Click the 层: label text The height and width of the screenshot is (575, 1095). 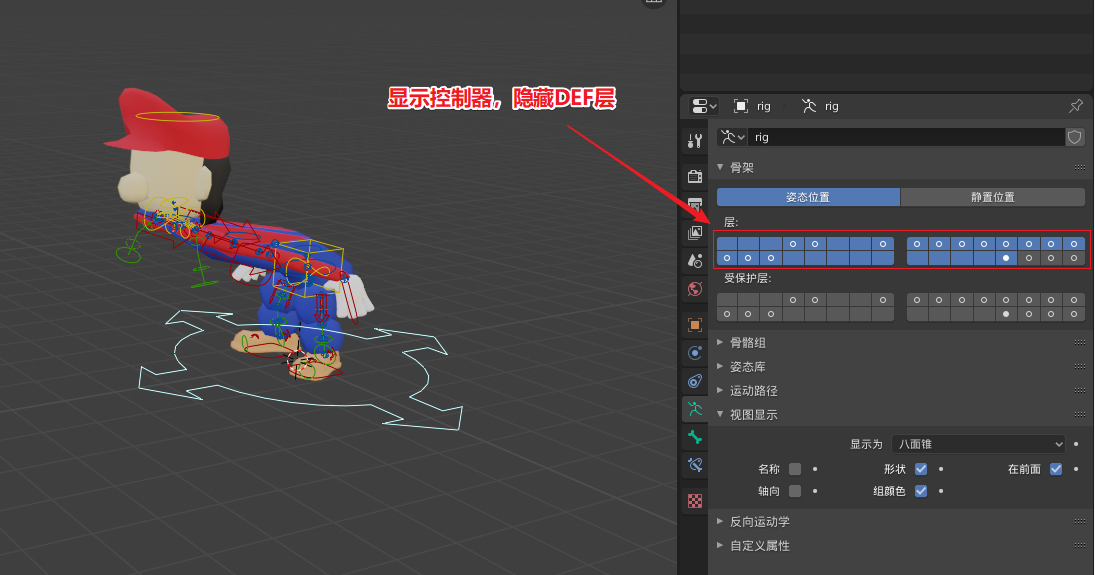tap(730, 222)
